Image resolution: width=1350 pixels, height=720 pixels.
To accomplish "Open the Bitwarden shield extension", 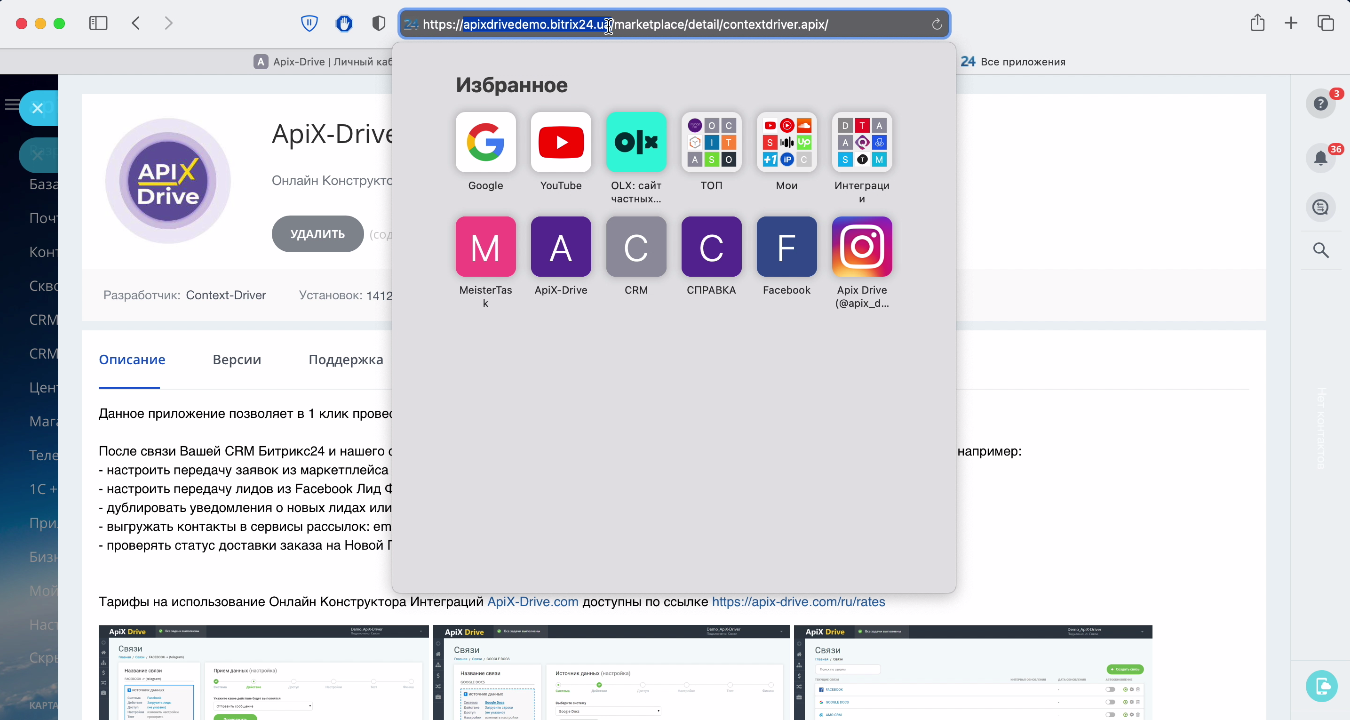I will pyautogui.click(x=310, y=23).
